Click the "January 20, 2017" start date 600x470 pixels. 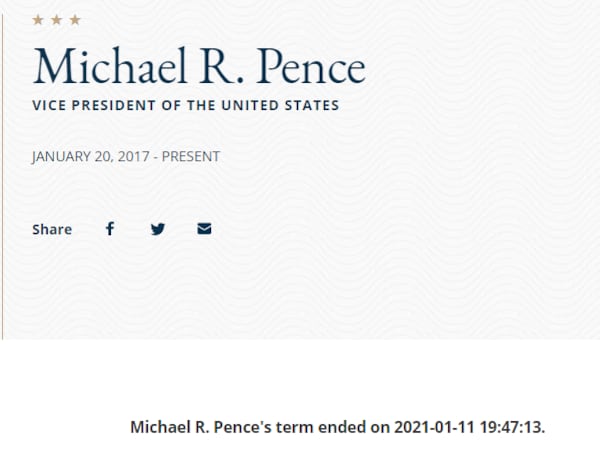(x=89, y=157)
